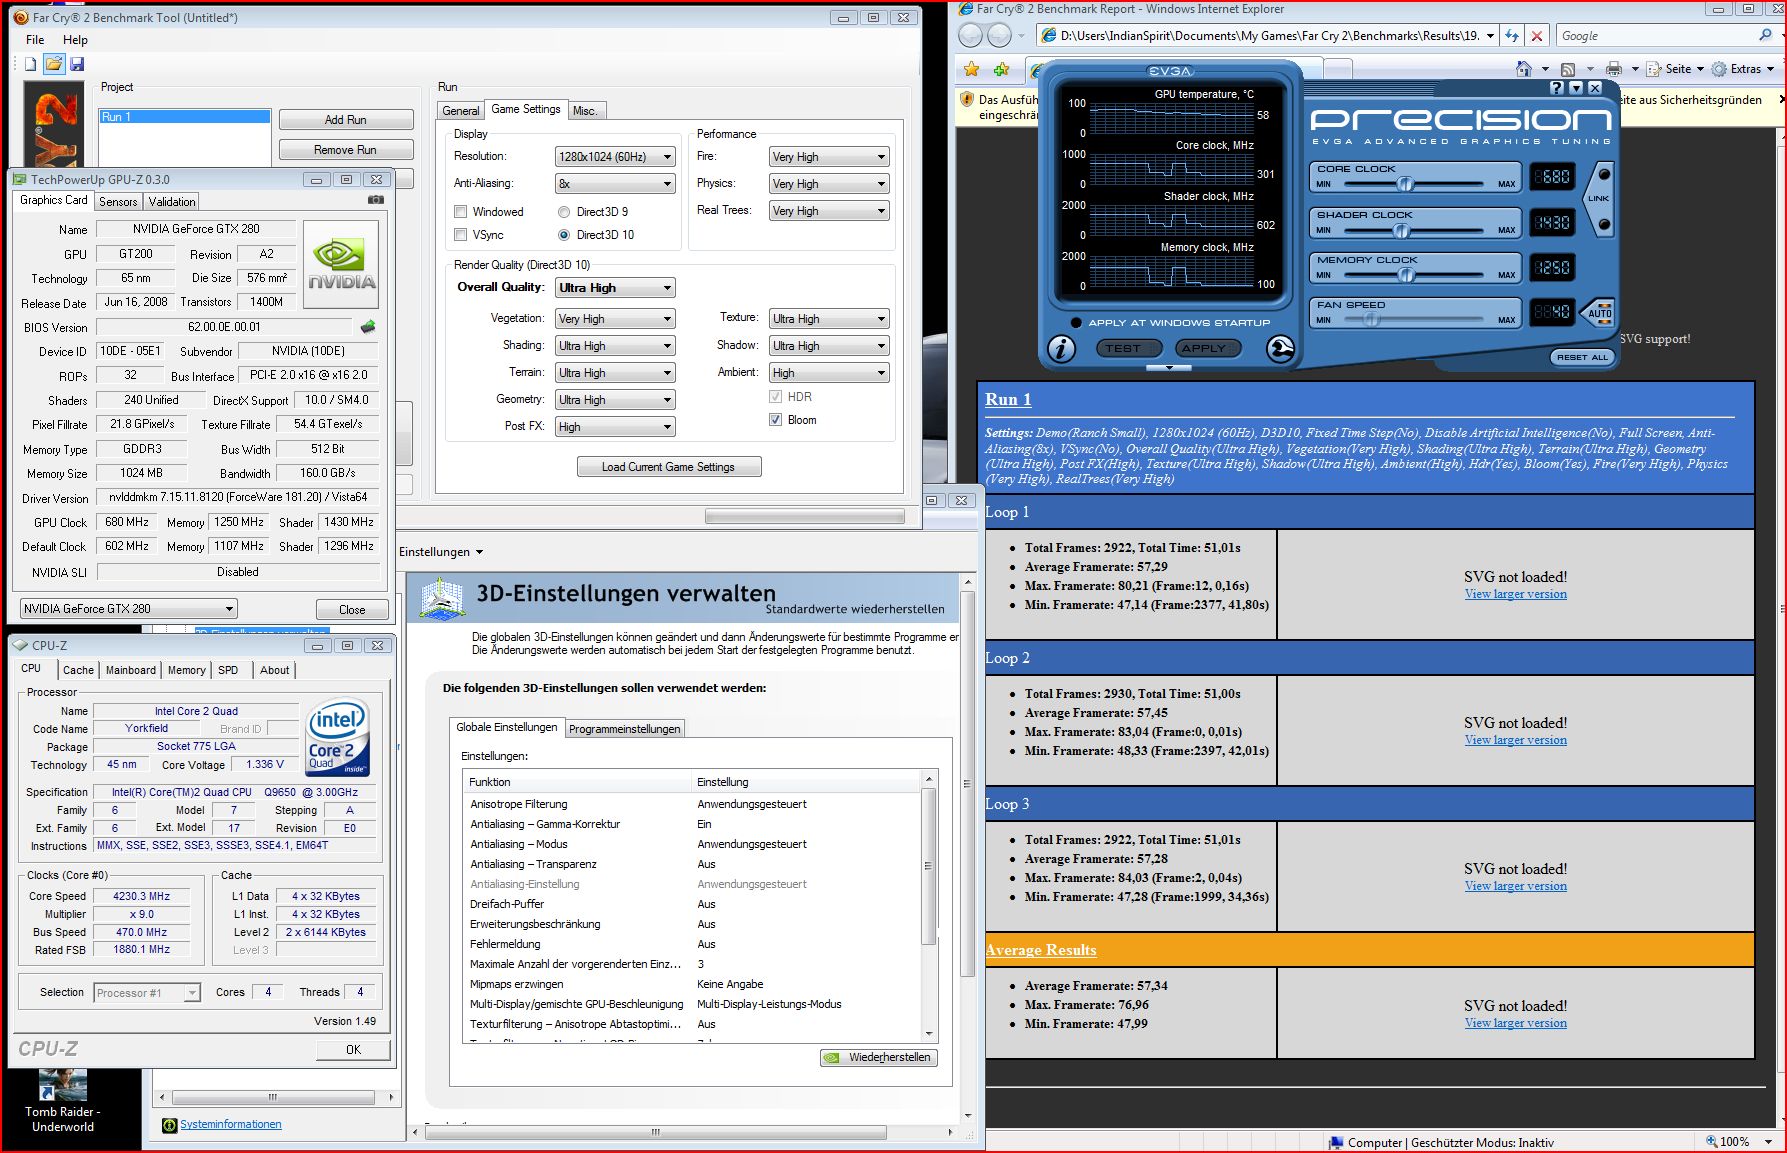Click the BIOS save chip icon in GPU-Z
Screen dimensions: 1787x1153
click(368, 327)
